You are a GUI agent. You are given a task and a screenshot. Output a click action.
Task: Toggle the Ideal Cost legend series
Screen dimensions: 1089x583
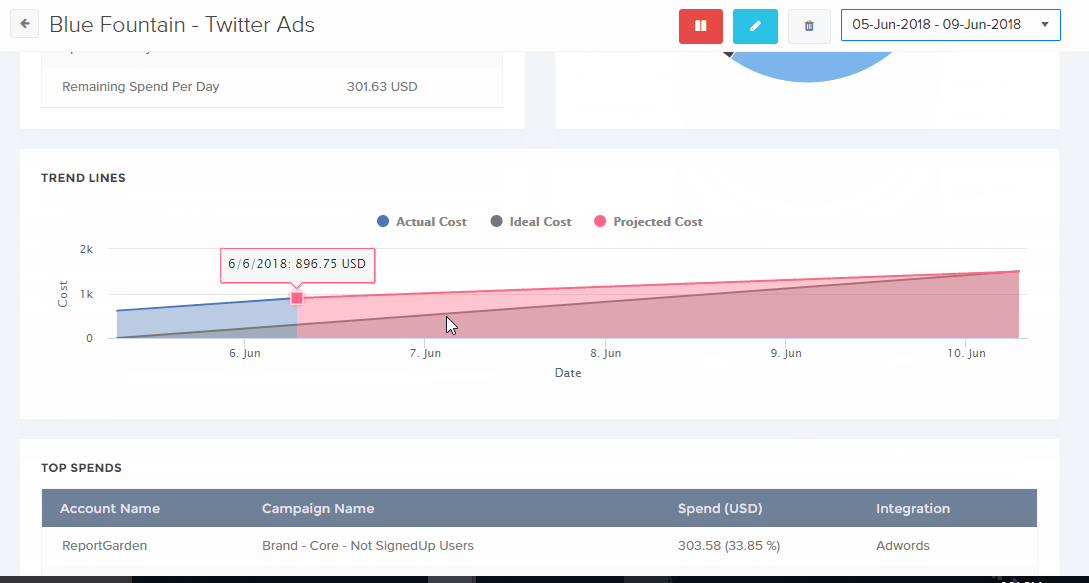coord(531,222)
